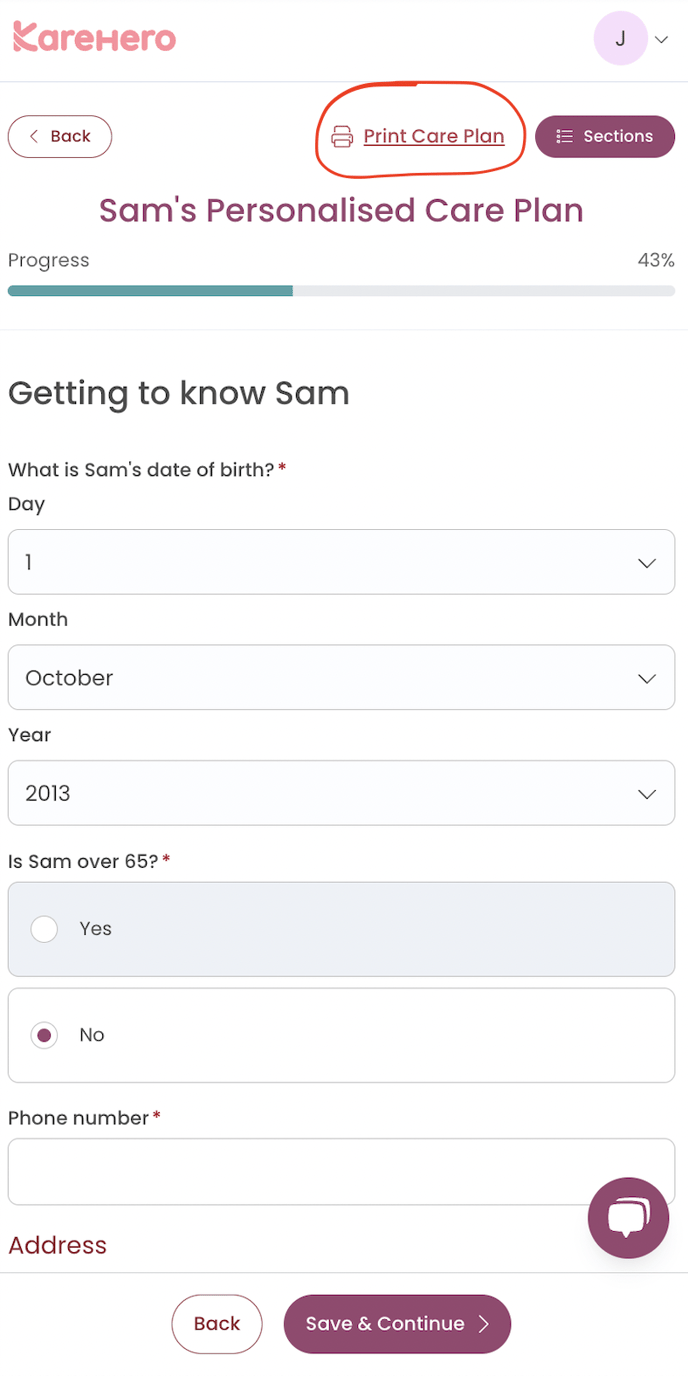Viewport: 688px width, 1376px height.
Task: Click the KareHero logo
Action: 94,38
